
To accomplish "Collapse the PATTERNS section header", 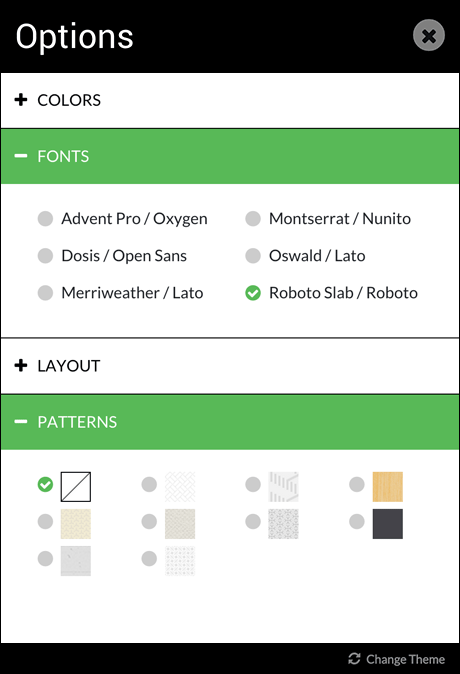I will 230,422.
